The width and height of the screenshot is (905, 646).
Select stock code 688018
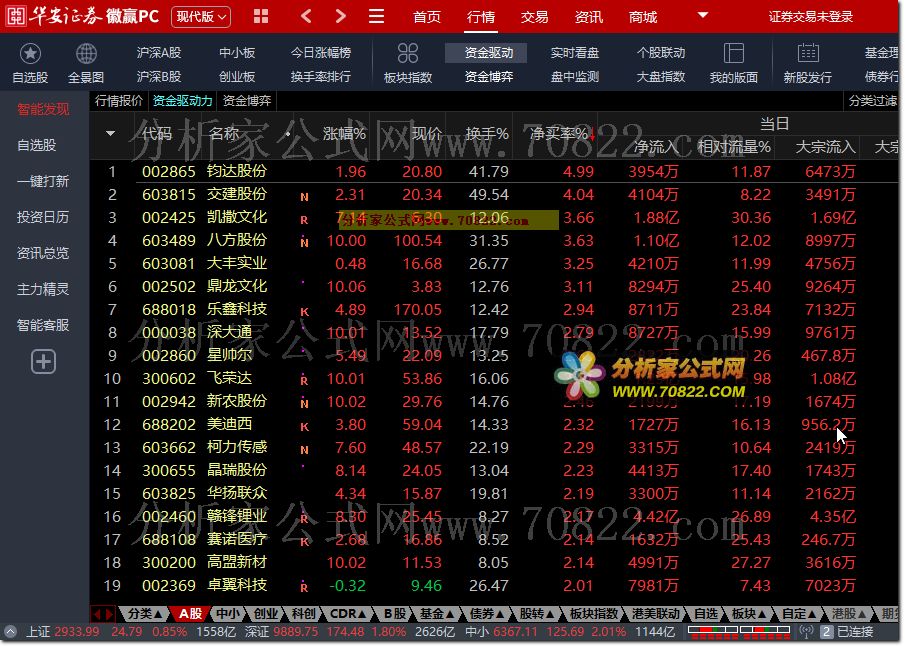point(169,309)
